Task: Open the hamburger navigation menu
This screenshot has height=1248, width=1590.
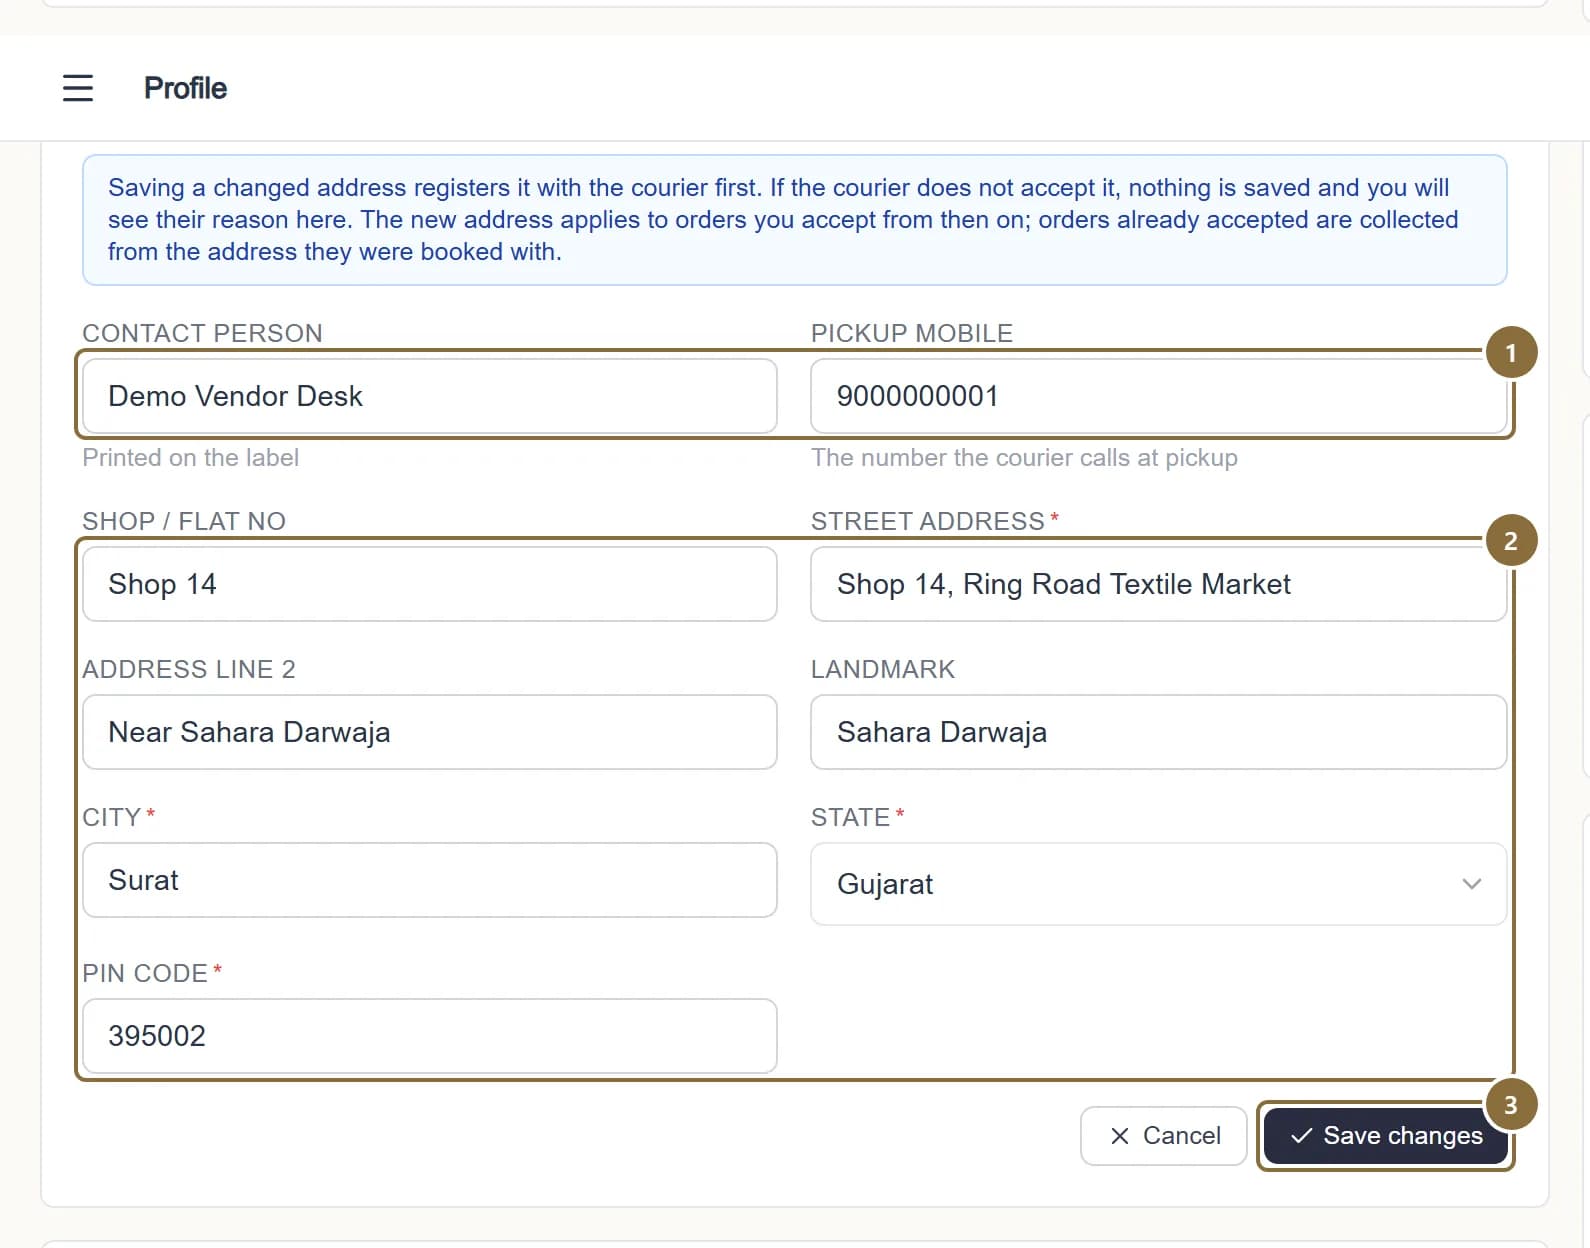Action: (78, 88)
